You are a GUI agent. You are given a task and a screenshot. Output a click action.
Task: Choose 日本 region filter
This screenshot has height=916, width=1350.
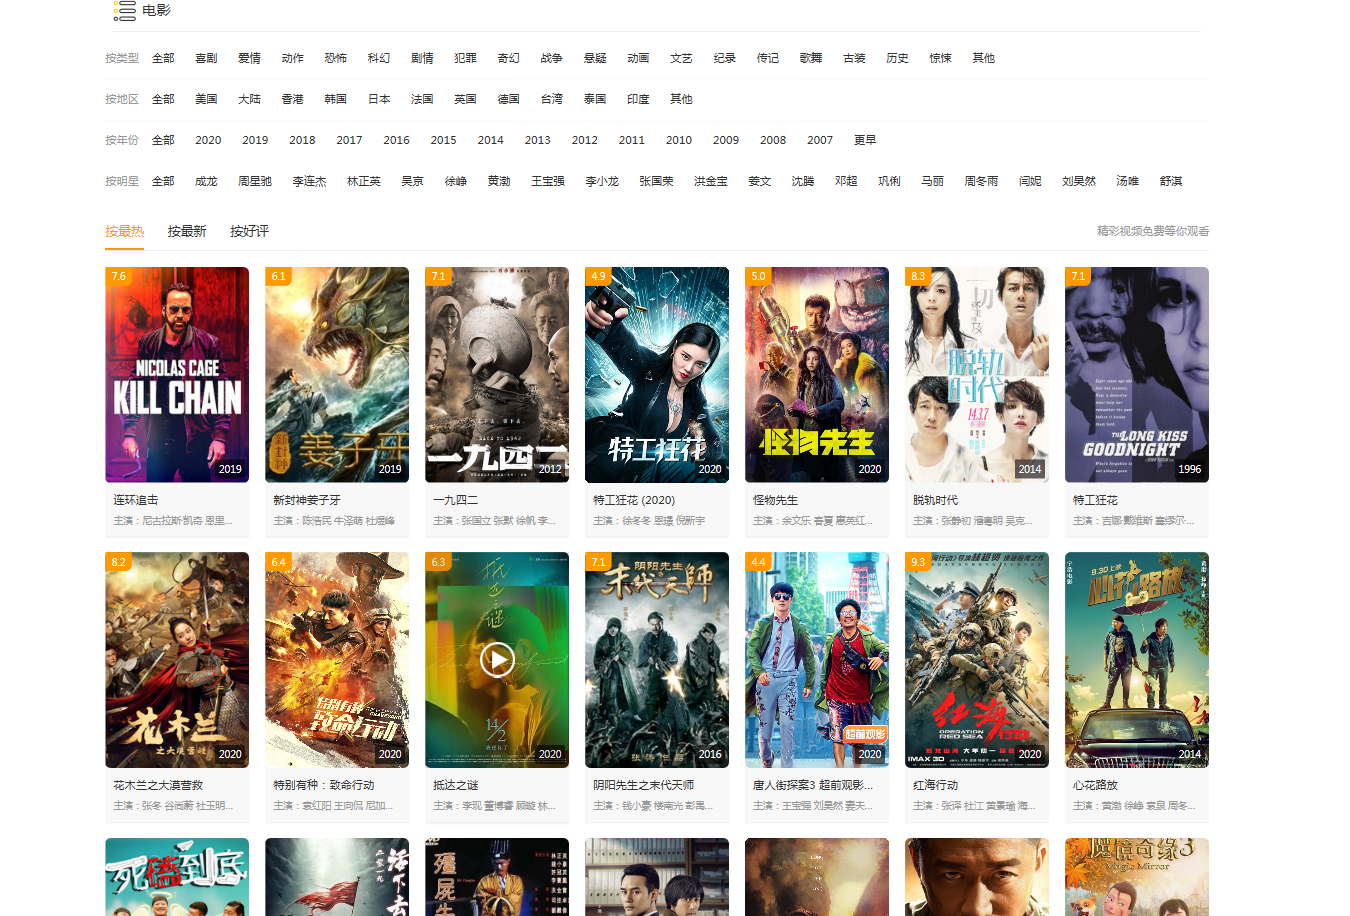pos(379,99)
